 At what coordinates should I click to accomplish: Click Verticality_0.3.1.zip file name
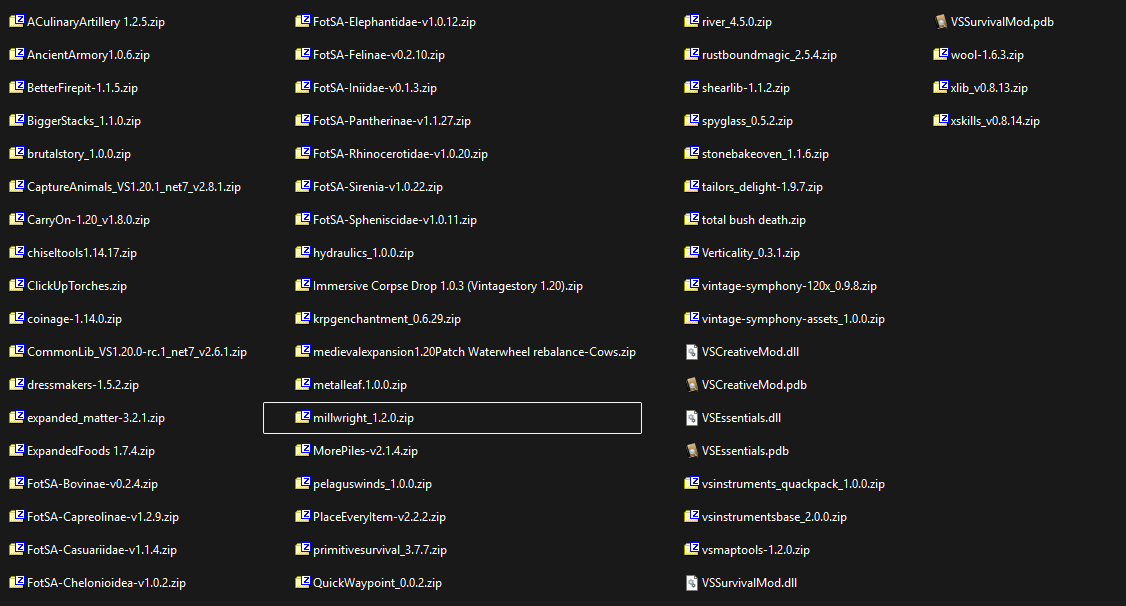[x=751, y=253]
